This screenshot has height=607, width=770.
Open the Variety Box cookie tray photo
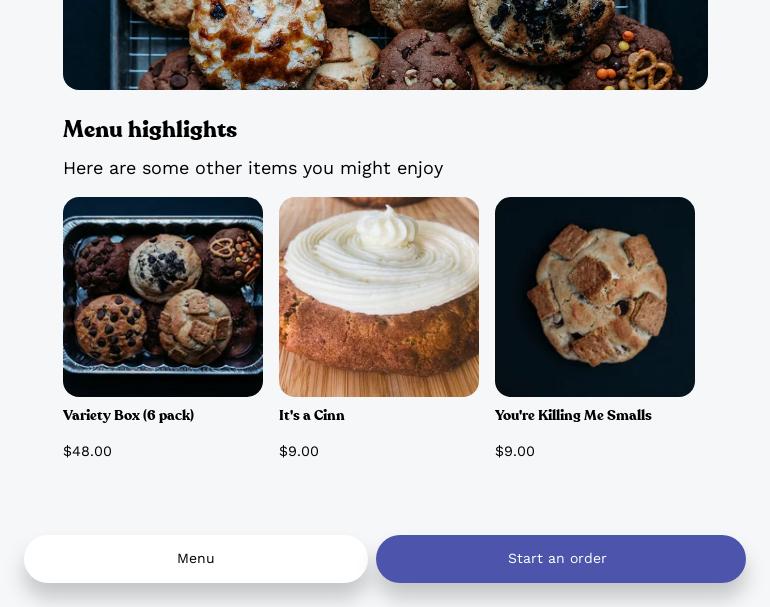163,297
